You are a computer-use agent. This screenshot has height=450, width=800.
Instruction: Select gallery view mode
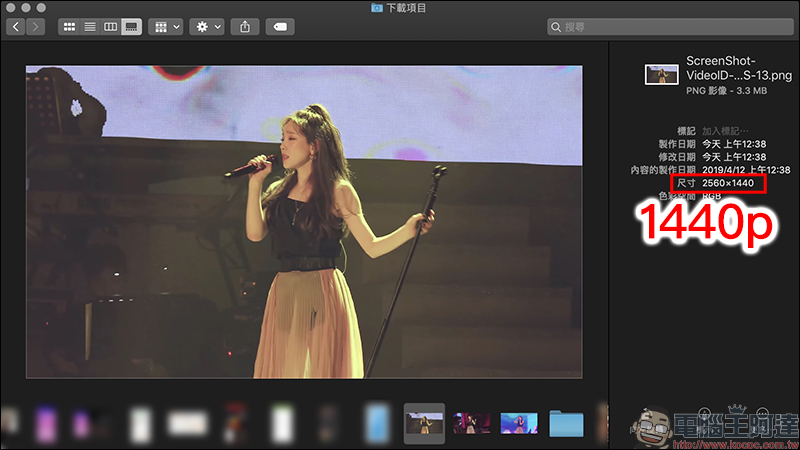pyautogui.click(x=131, y=26)
